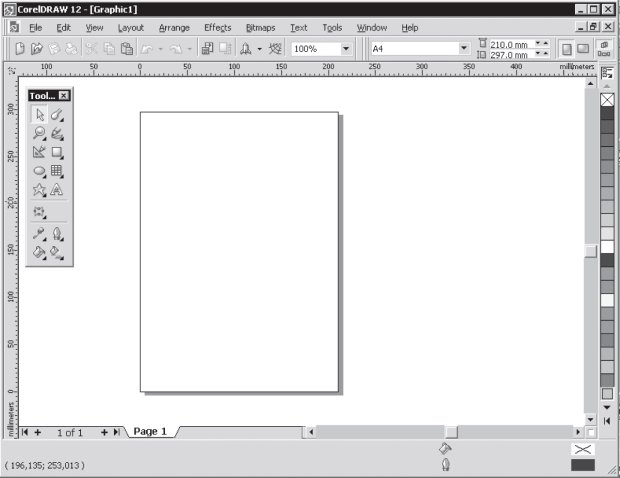
Task: Select the Pick tool arrow
Action: pyautogui.click(x=40, y=115)
